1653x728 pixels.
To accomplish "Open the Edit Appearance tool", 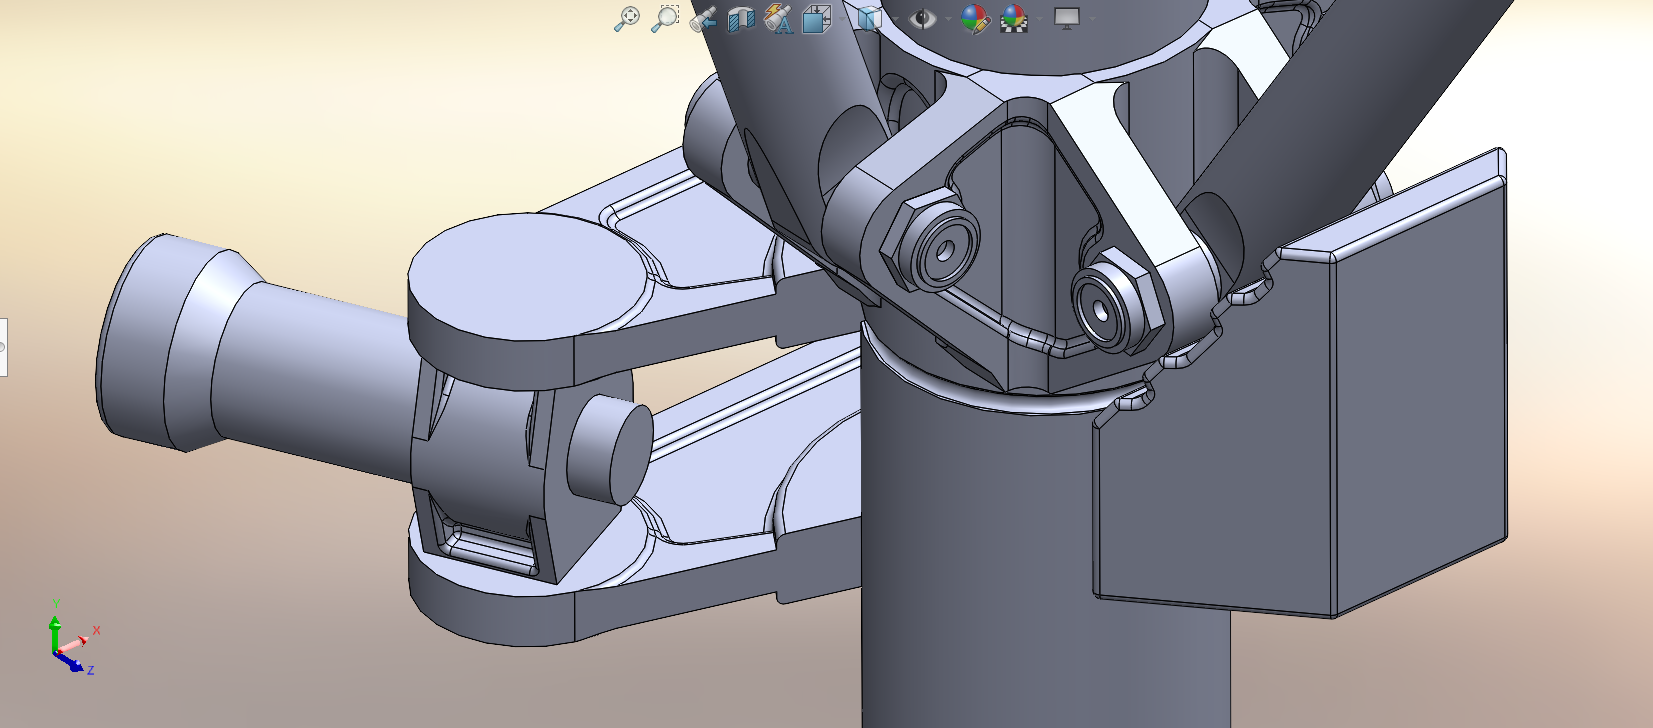I will pos(975,18).
